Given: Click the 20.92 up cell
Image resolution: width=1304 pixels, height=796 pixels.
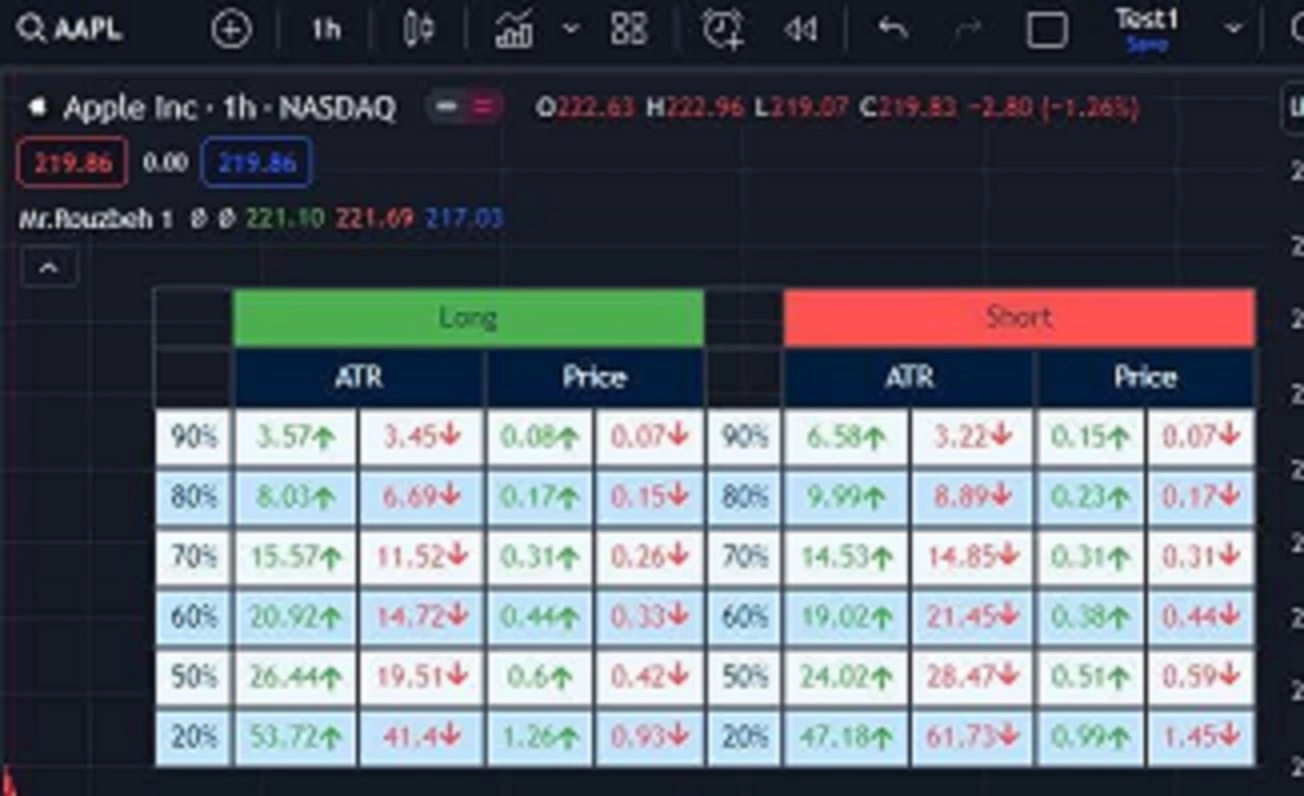Looking at the screenshot, I should pos(295,617).
